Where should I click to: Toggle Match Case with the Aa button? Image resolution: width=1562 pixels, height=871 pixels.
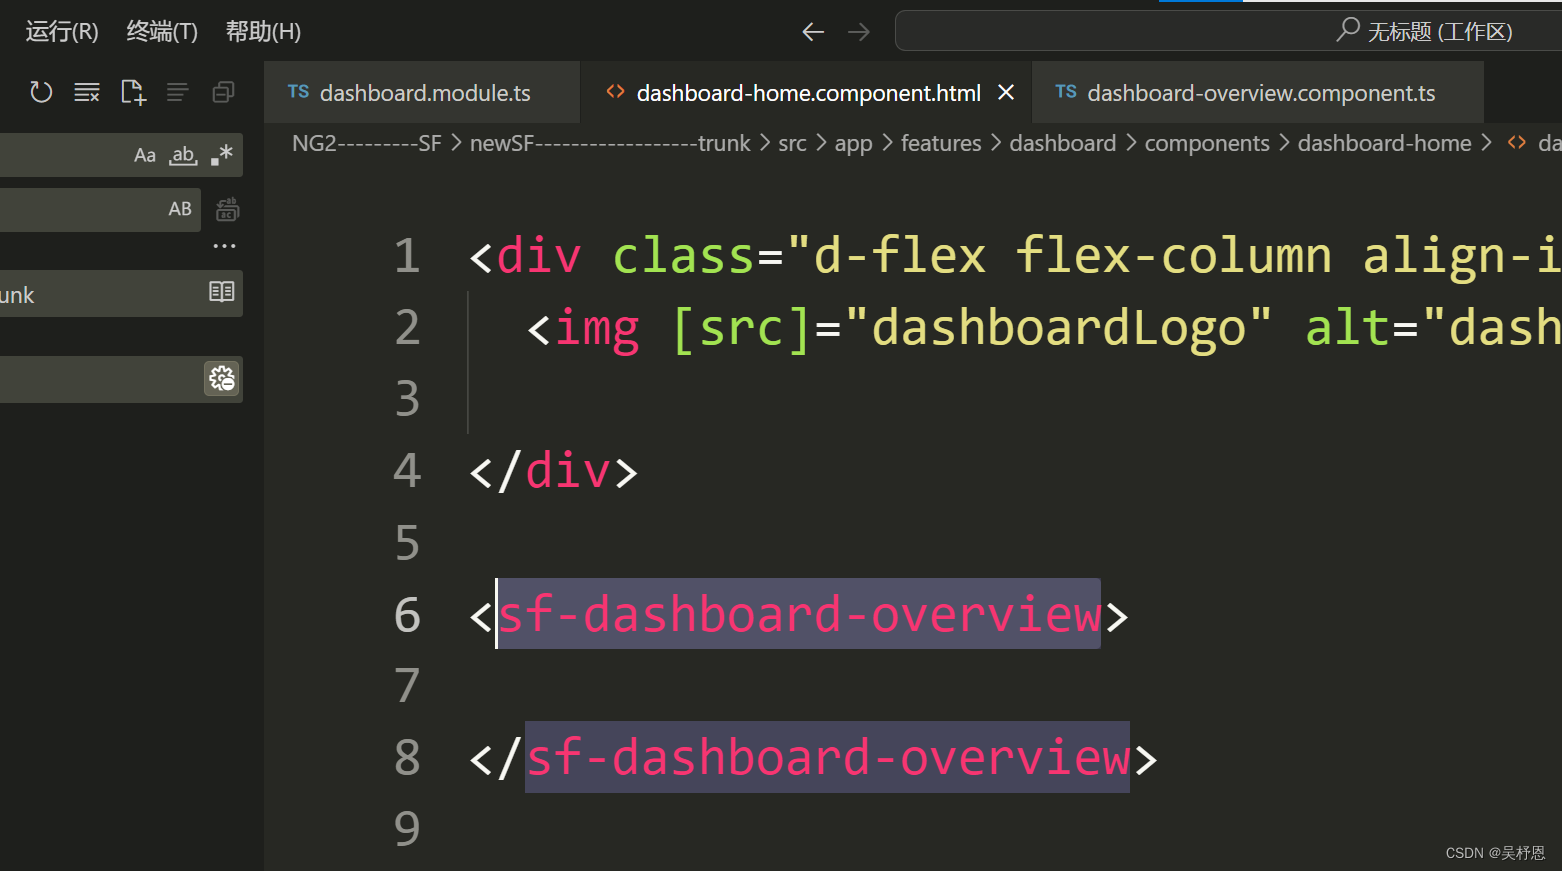pos(144,155)
